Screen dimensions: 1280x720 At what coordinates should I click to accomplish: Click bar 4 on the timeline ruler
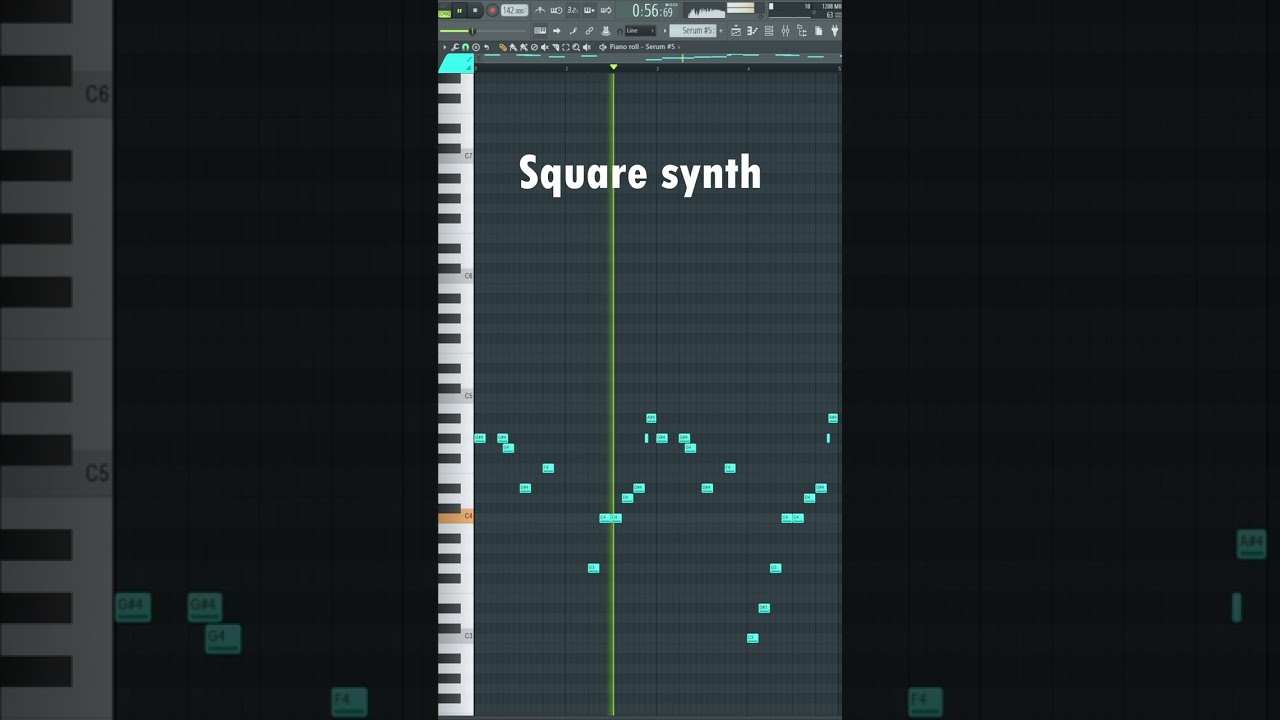pyautogui.click(x=748, y=68)
